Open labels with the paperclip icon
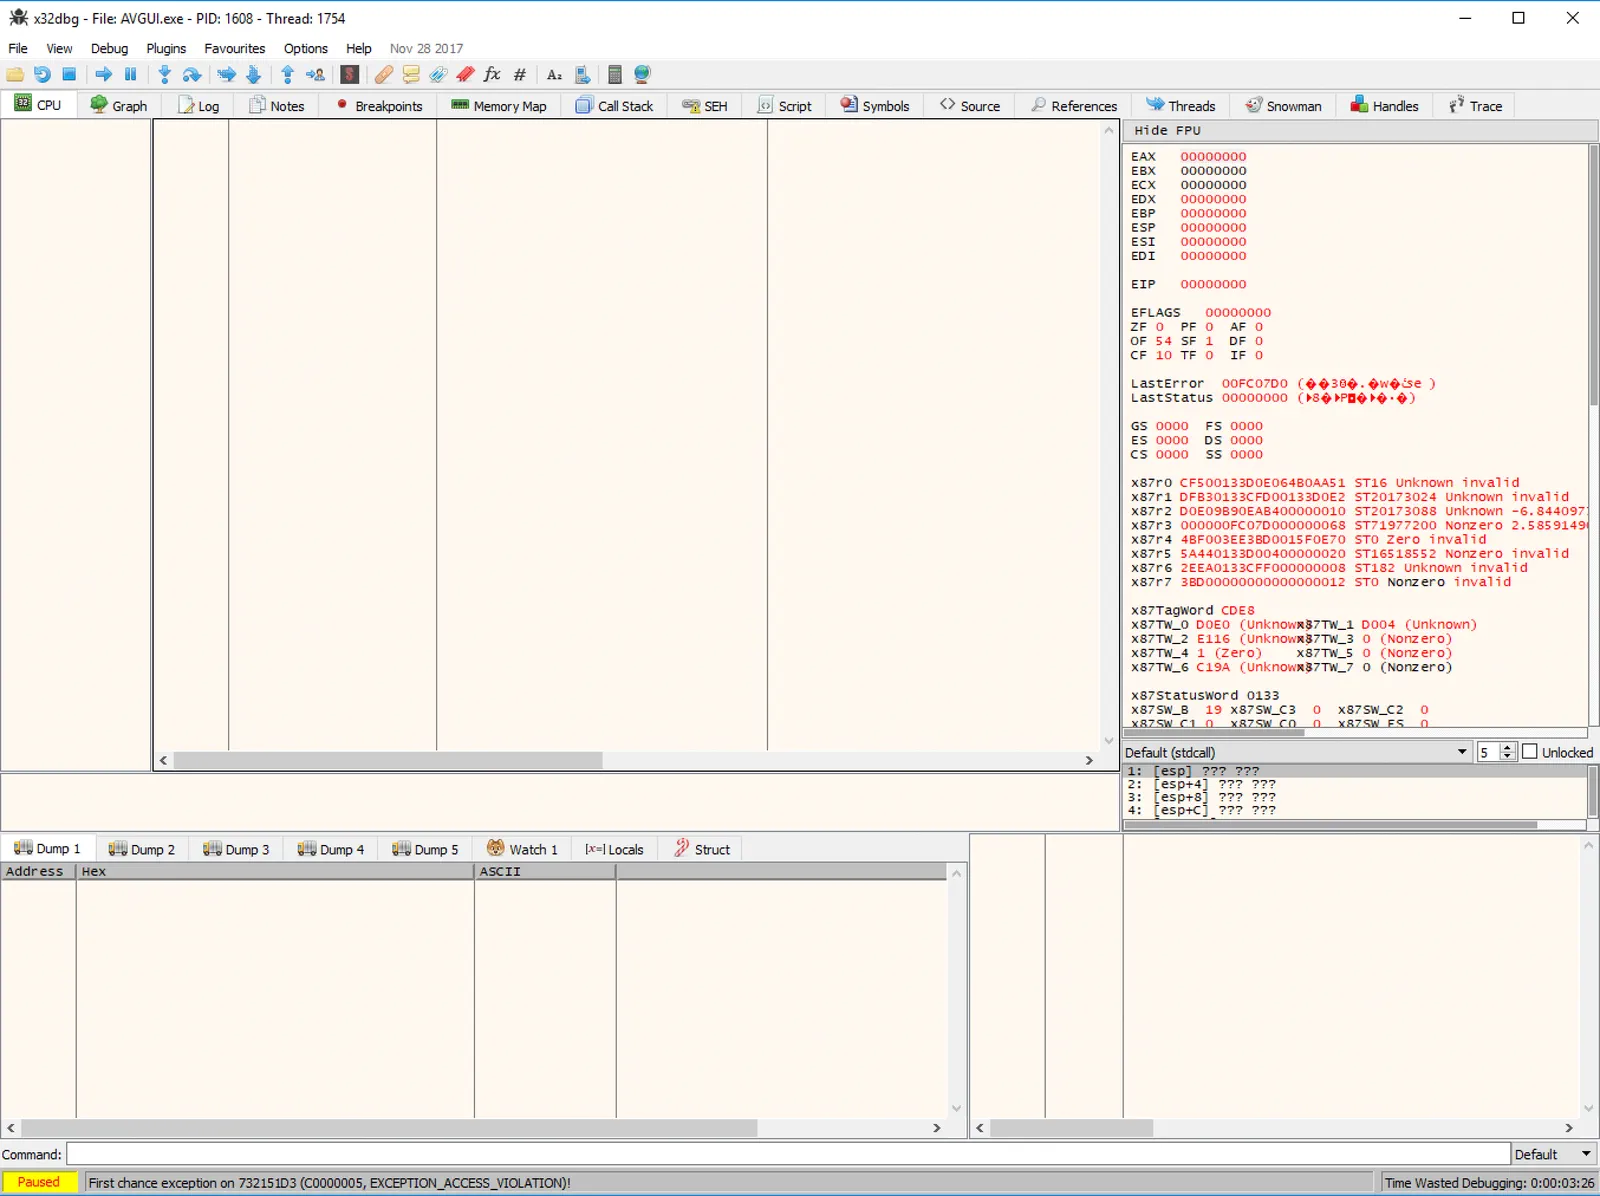The height and width of the screenshot is (1196, 1600). point(438,74)
